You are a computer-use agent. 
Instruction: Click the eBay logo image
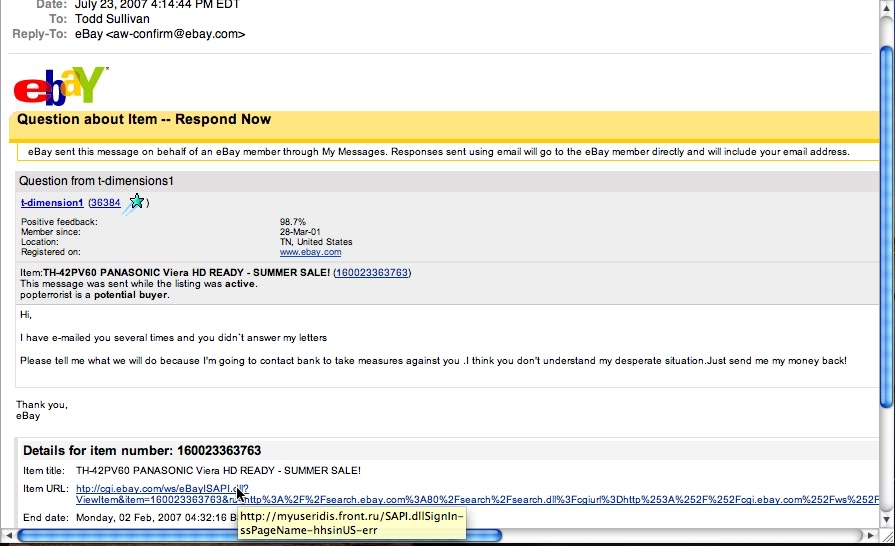click(x=60, y=86)
